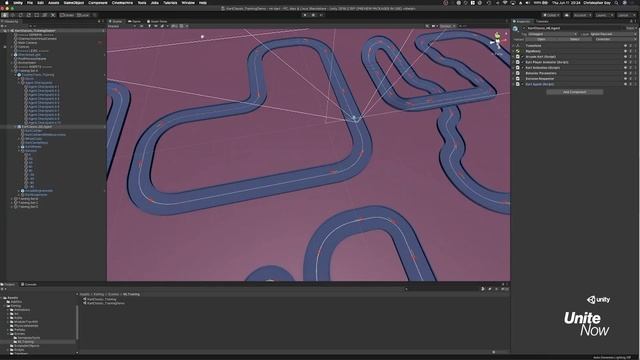Switch to the Asset Store tab
Screen dimensions: 640x360
pos(157,21)
